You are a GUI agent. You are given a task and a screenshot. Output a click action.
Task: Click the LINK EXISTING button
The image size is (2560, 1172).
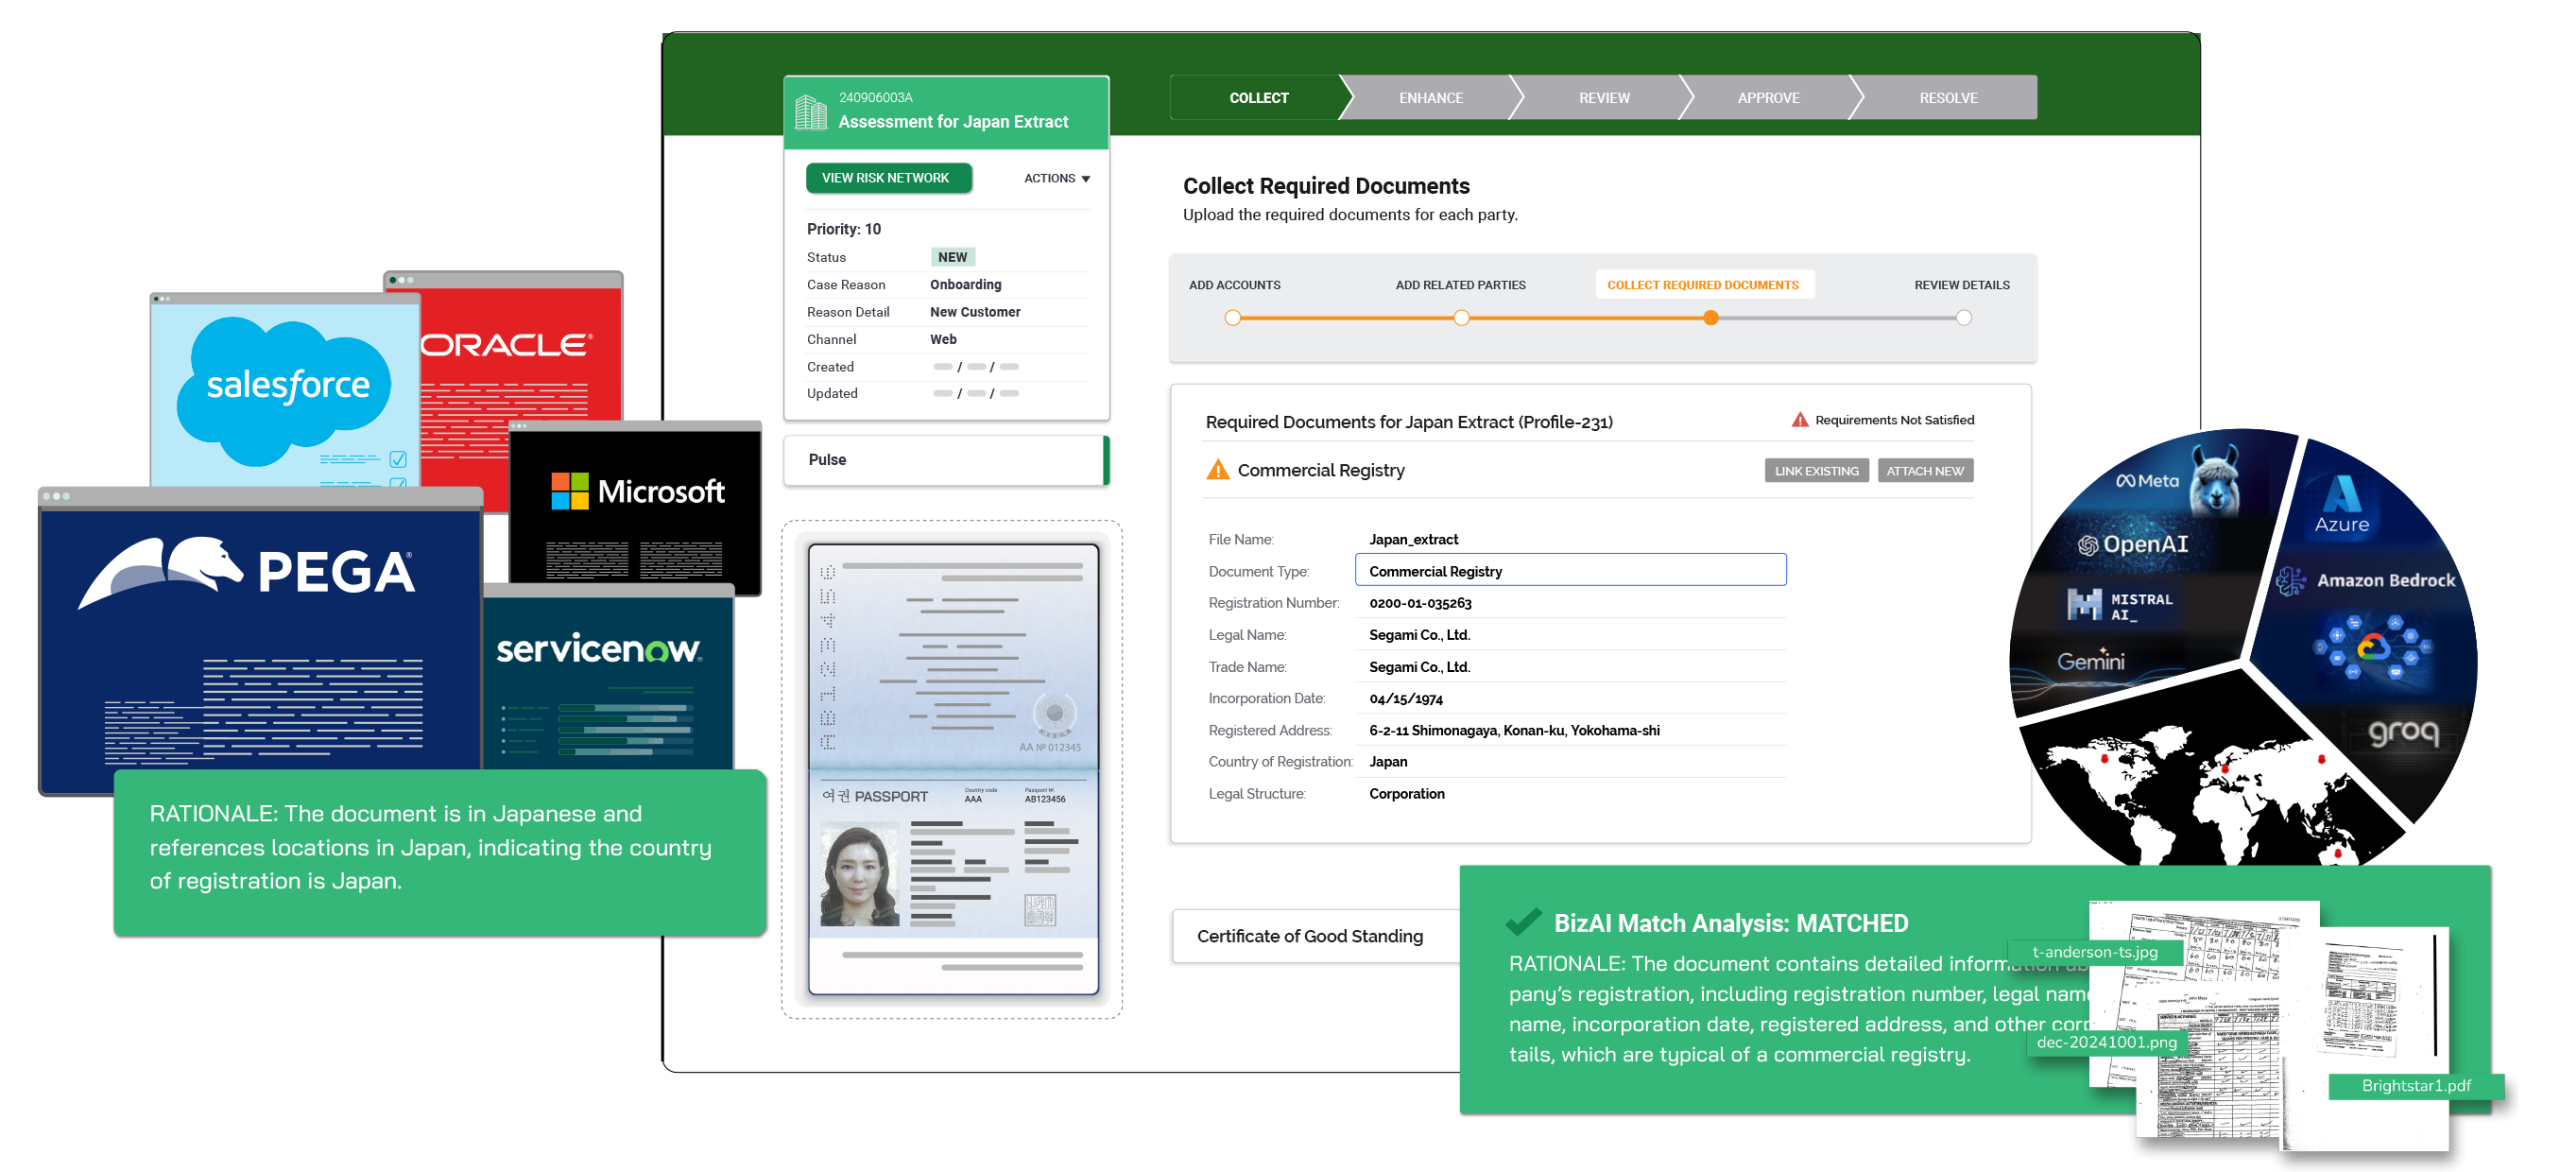pos(1816,471)
